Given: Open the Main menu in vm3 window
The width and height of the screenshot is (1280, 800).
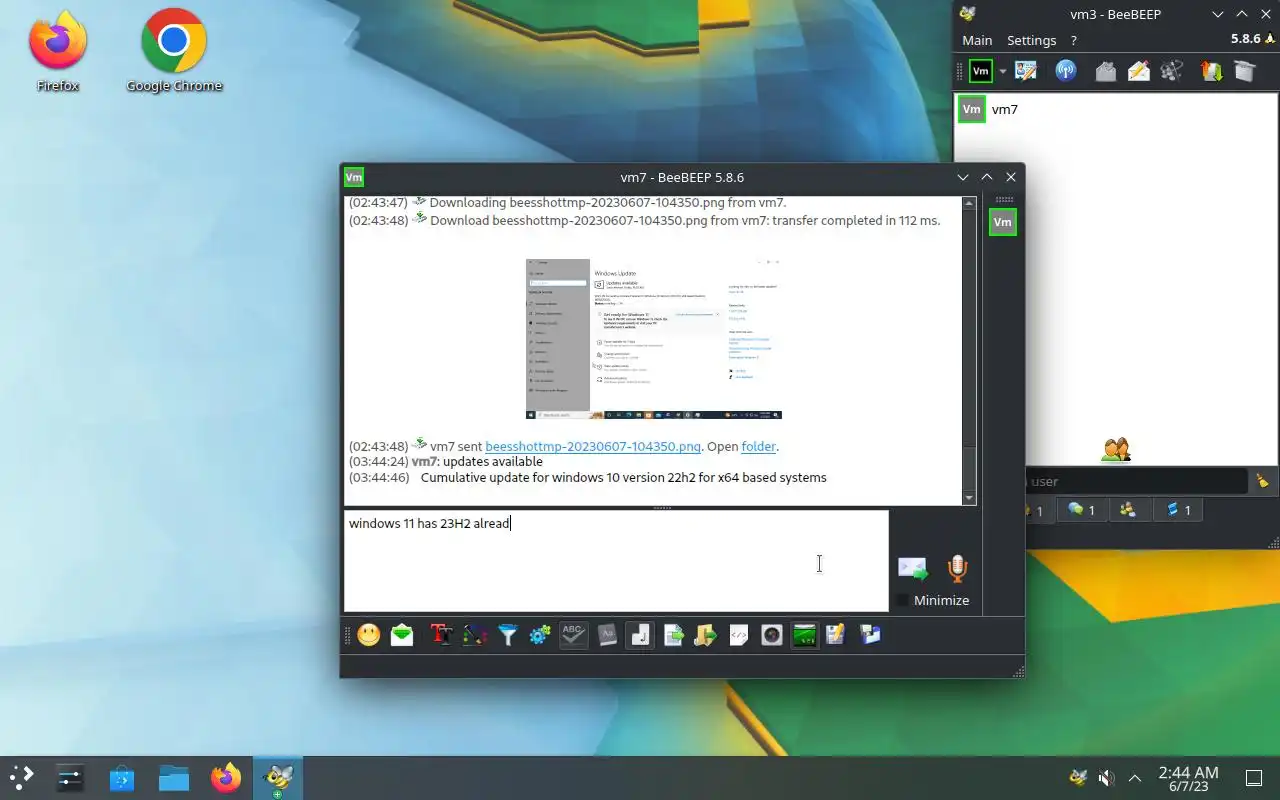Looking at the screenshot, I should point(977,40).
